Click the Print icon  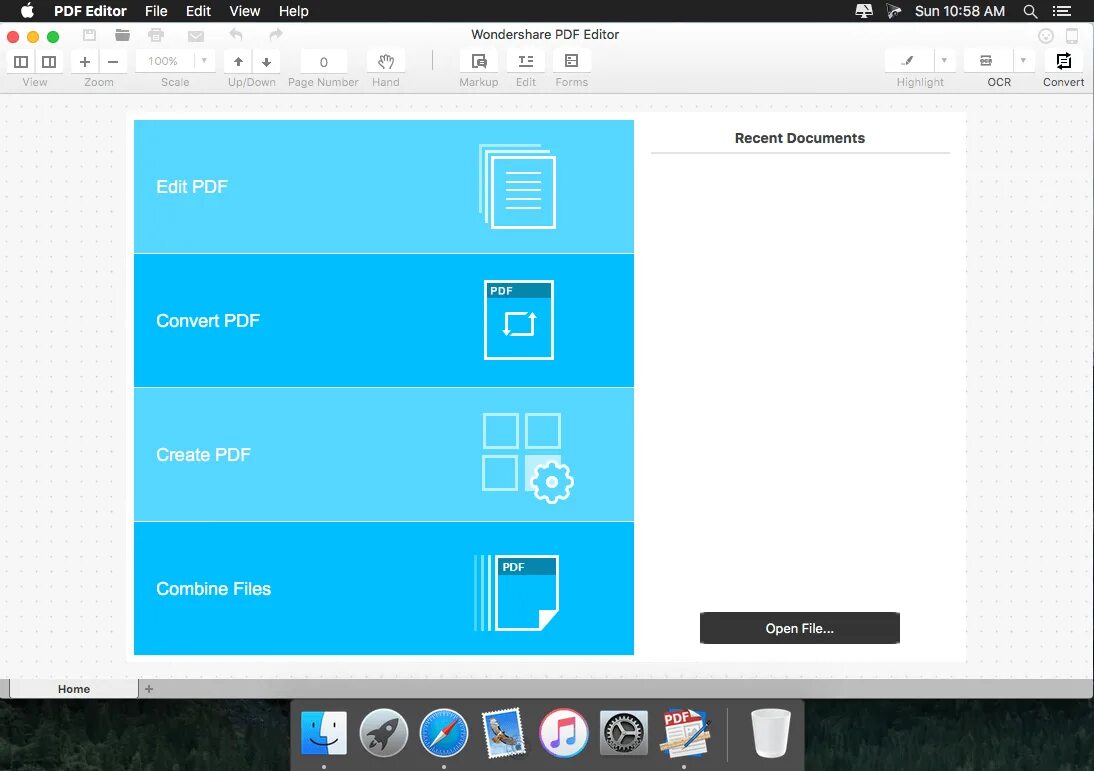[156, 35]
